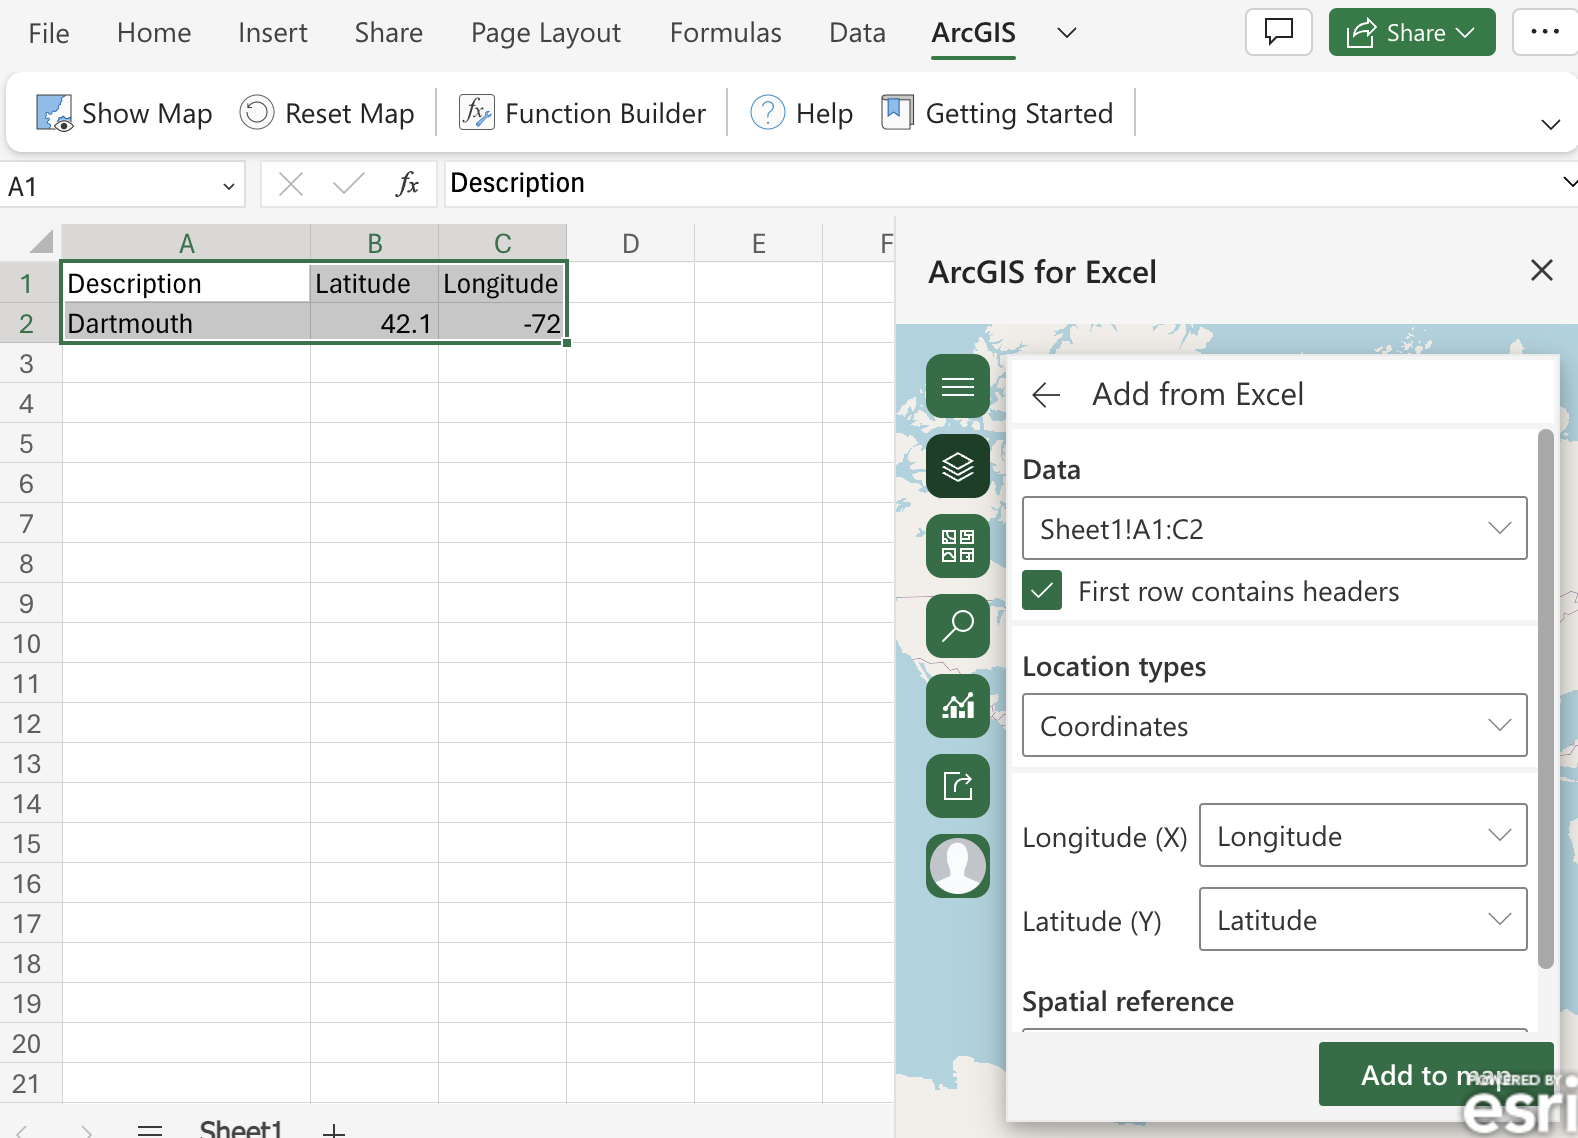
Task: Open the Getting Started guide
Action: [997, 113]
